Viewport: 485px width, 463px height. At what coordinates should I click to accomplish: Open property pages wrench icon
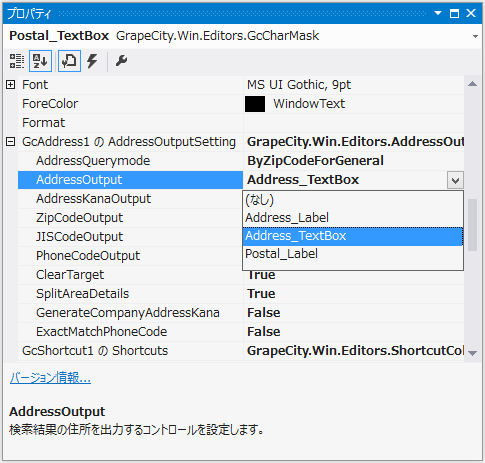coord(121,61)
